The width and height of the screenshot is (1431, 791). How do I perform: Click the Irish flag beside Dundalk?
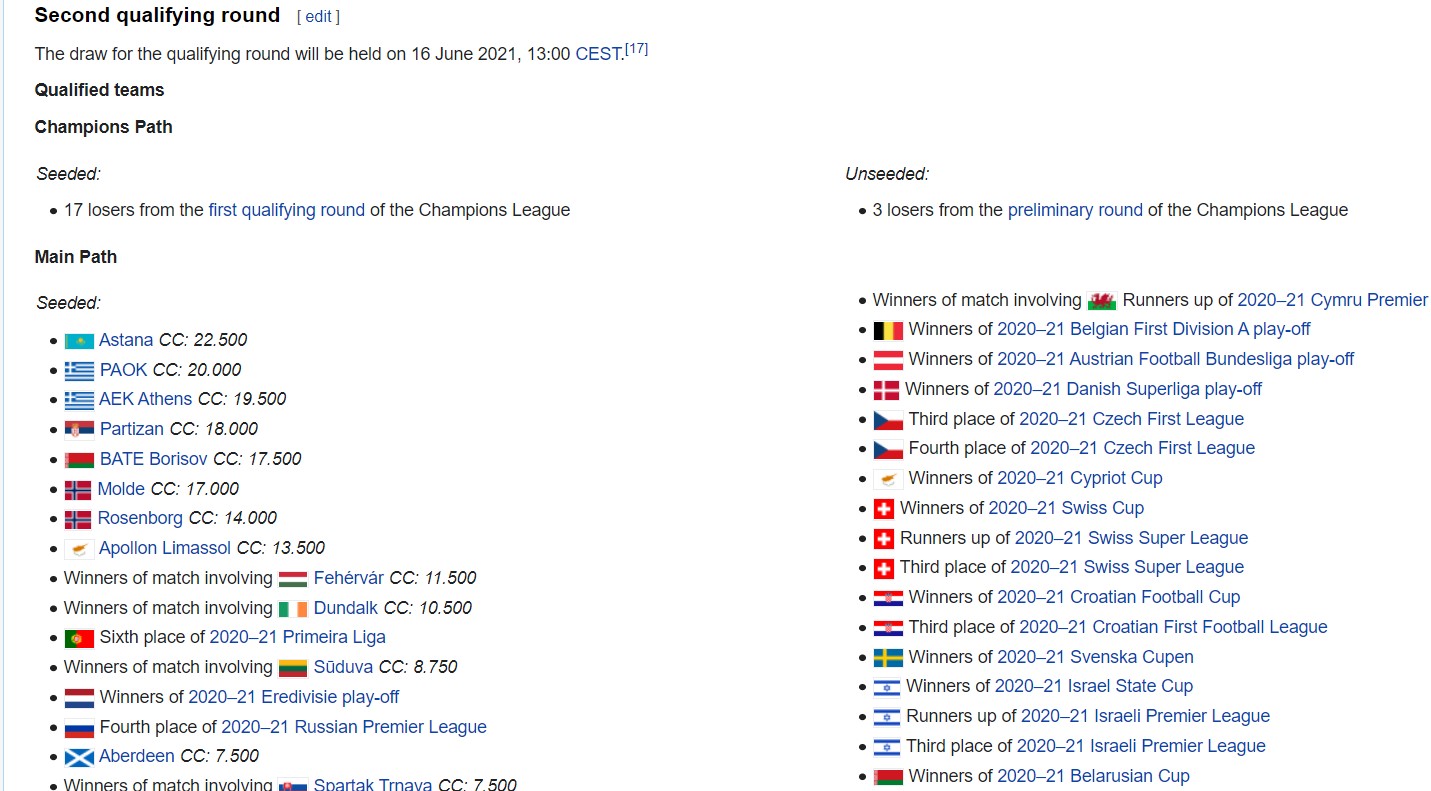point(293,608)
